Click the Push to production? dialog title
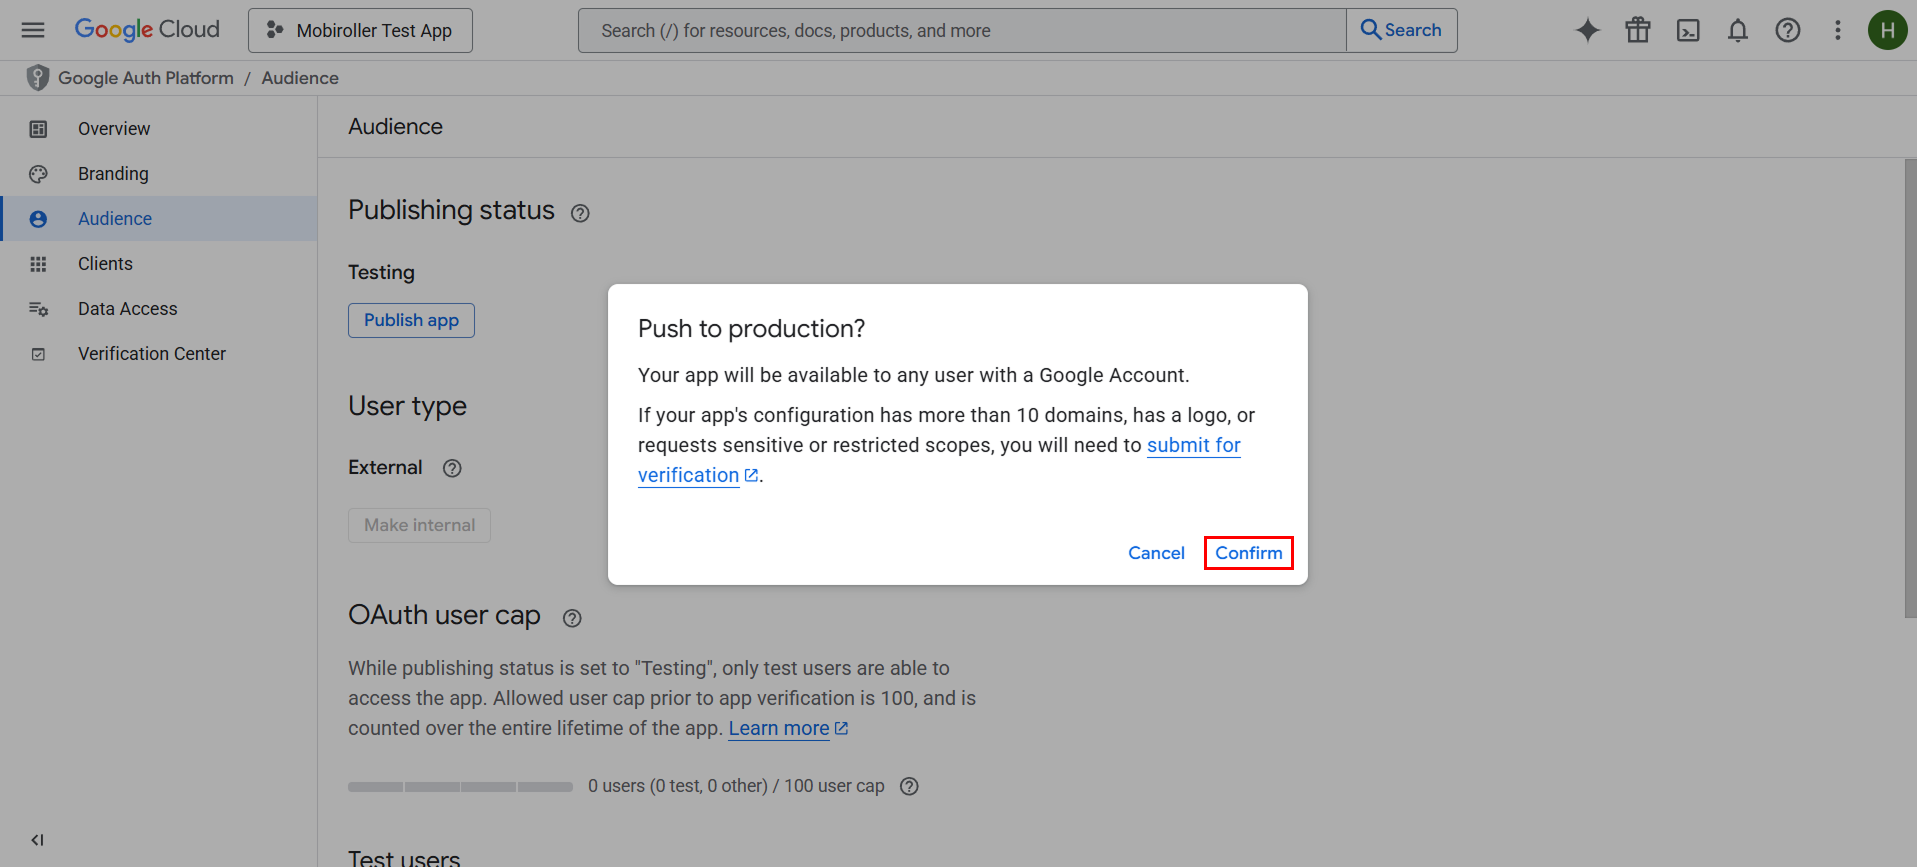1917x867 pixels. 752,329
